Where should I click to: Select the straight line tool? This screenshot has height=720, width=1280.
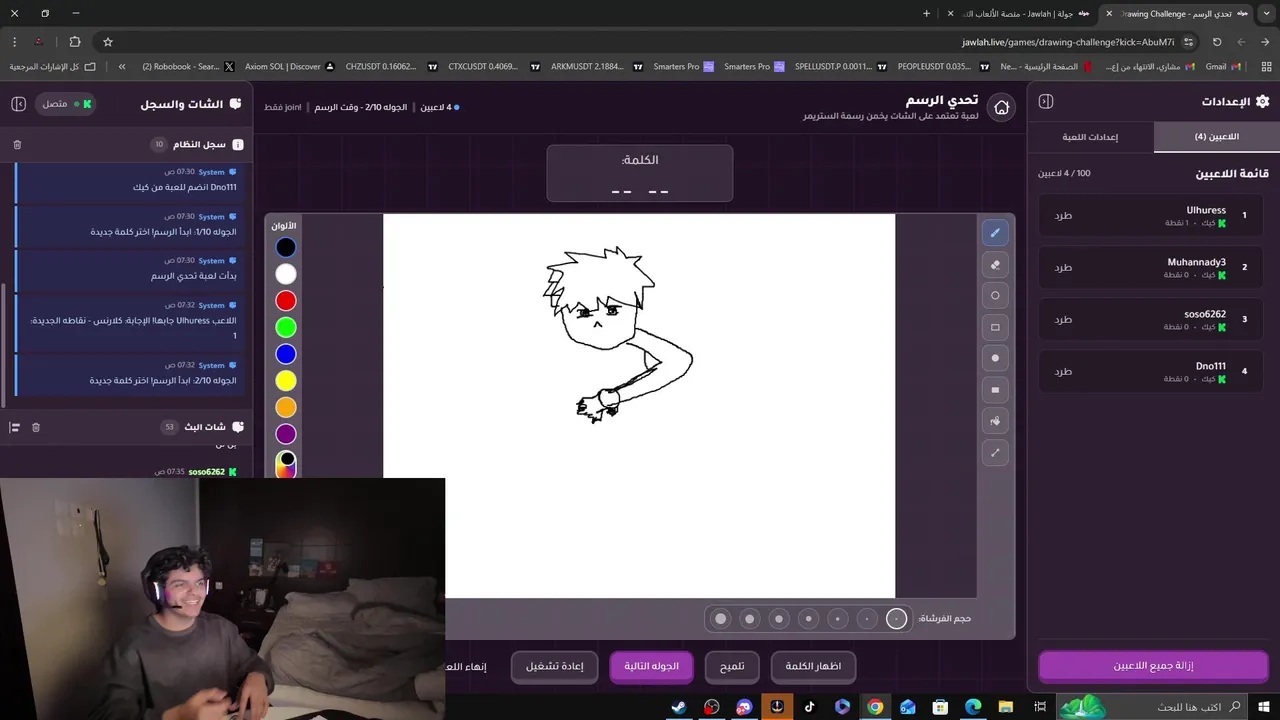tap(995, 453)
